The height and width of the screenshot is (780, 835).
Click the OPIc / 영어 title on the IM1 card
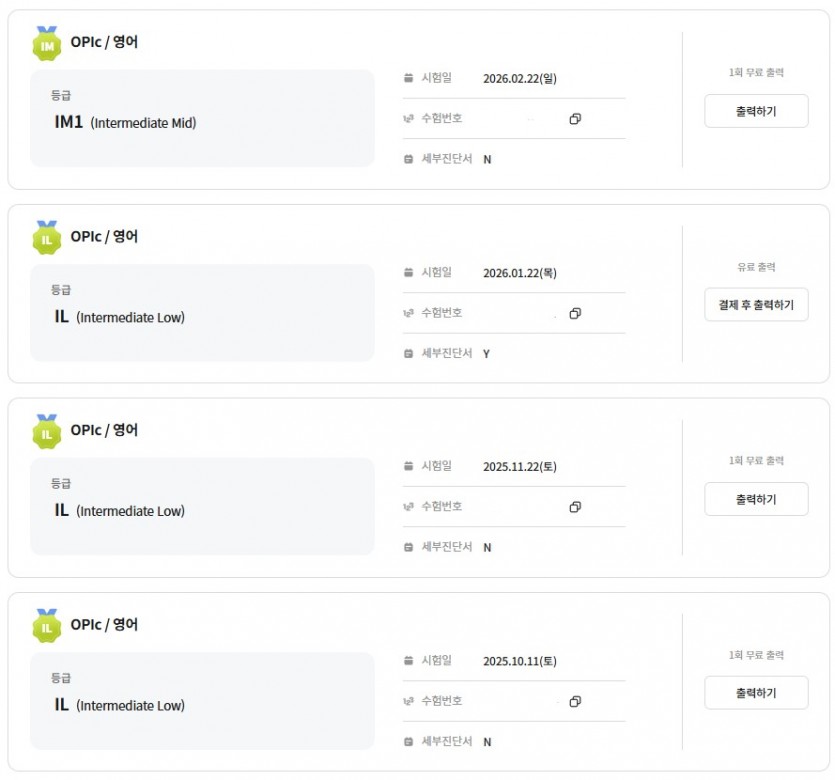[104, 42]
